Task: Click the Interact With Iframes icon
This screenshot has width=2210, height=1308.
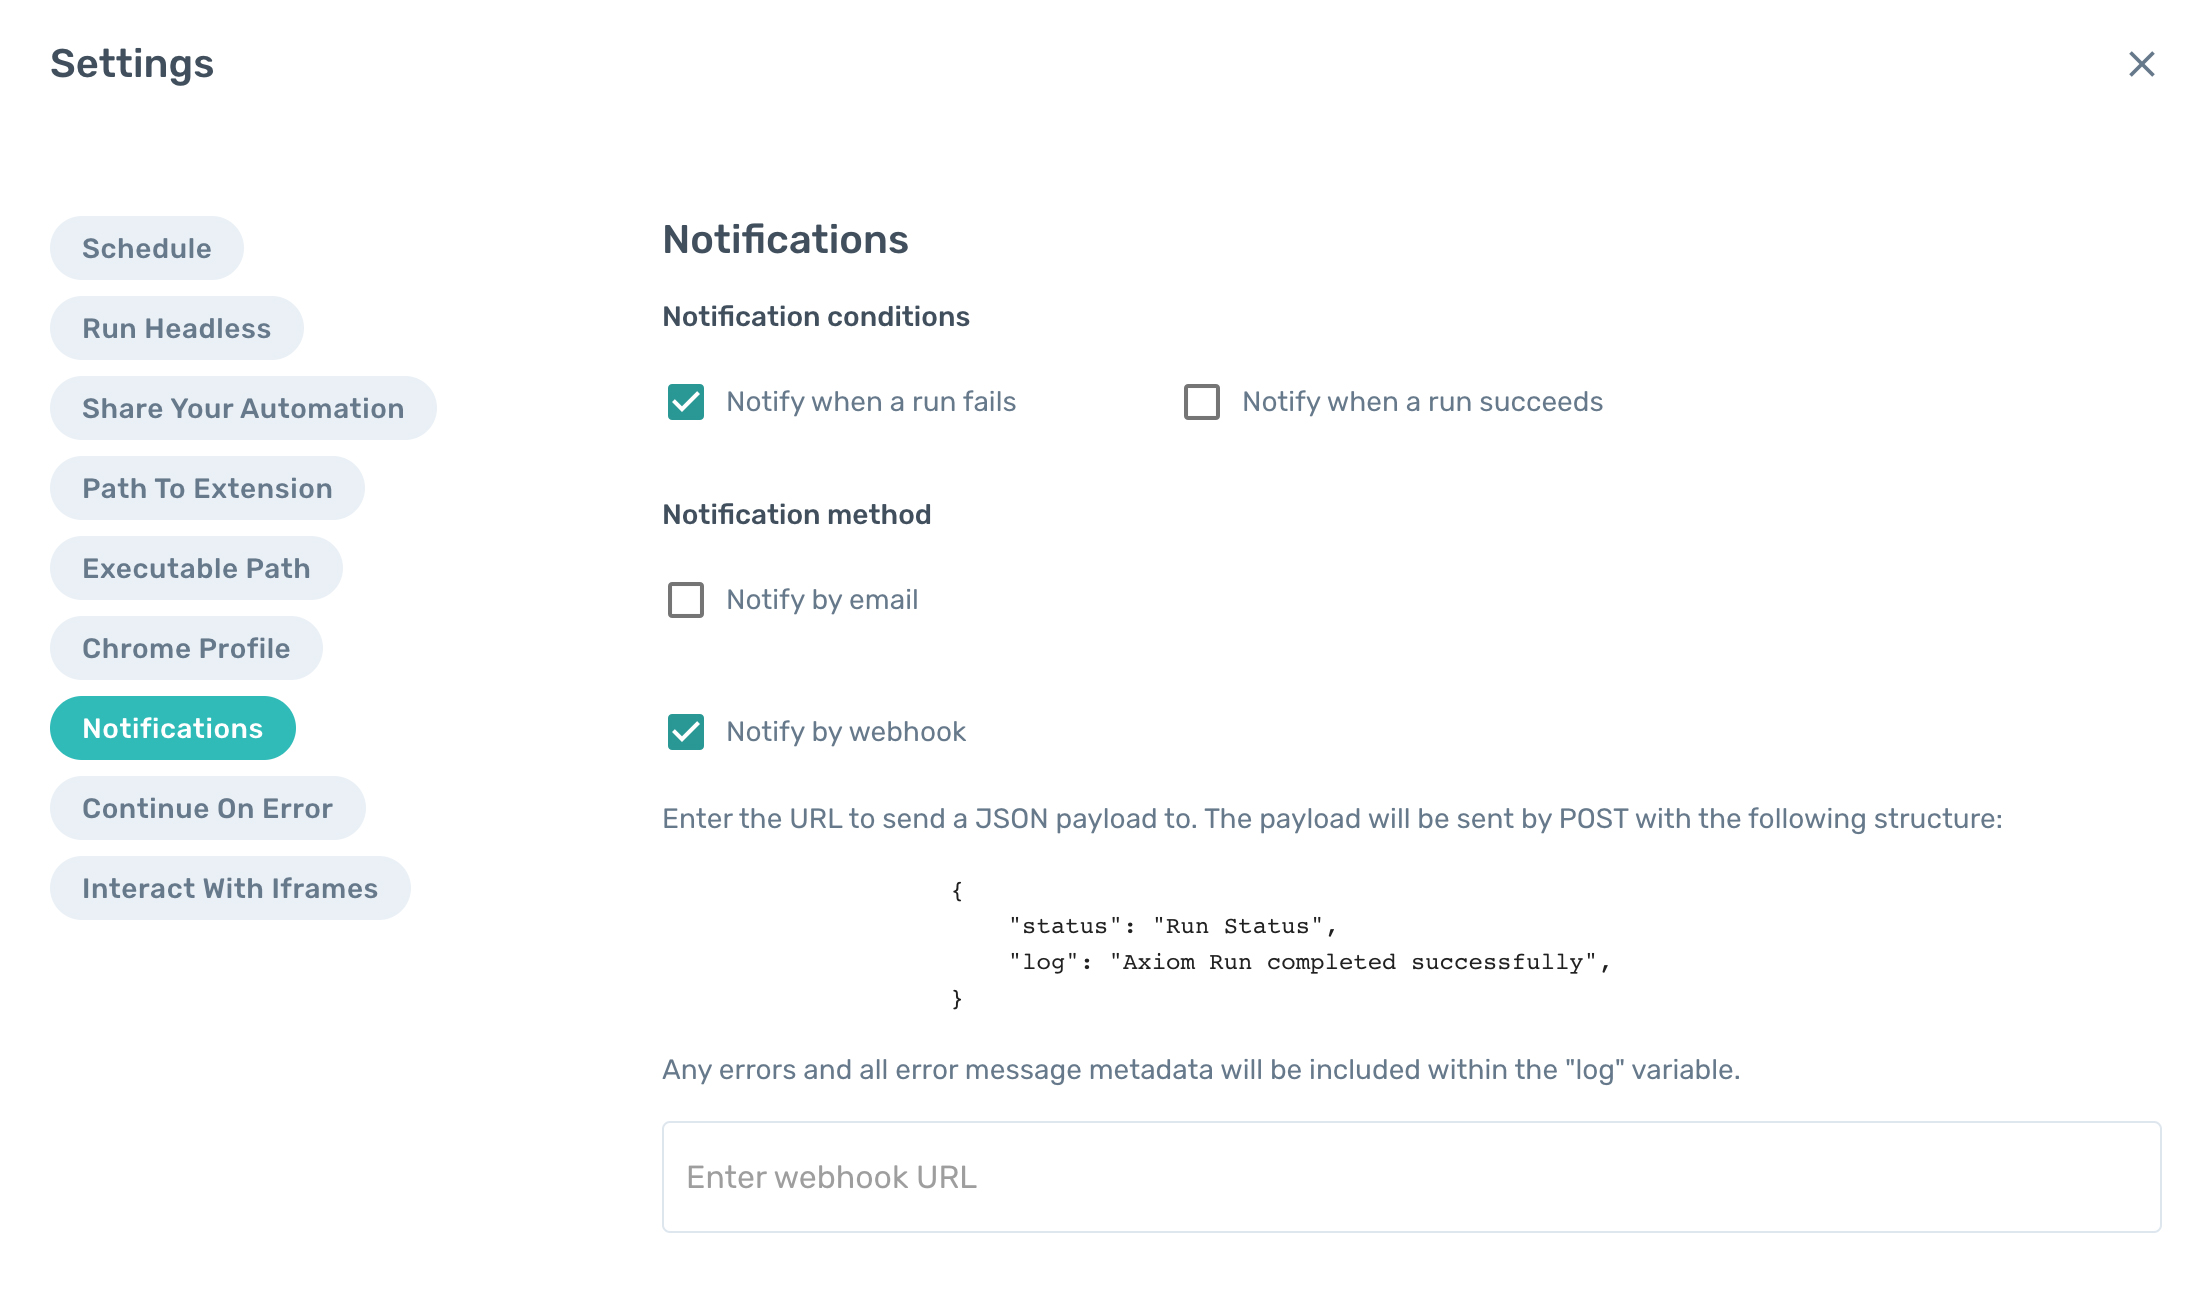Action: coord(230,888)
